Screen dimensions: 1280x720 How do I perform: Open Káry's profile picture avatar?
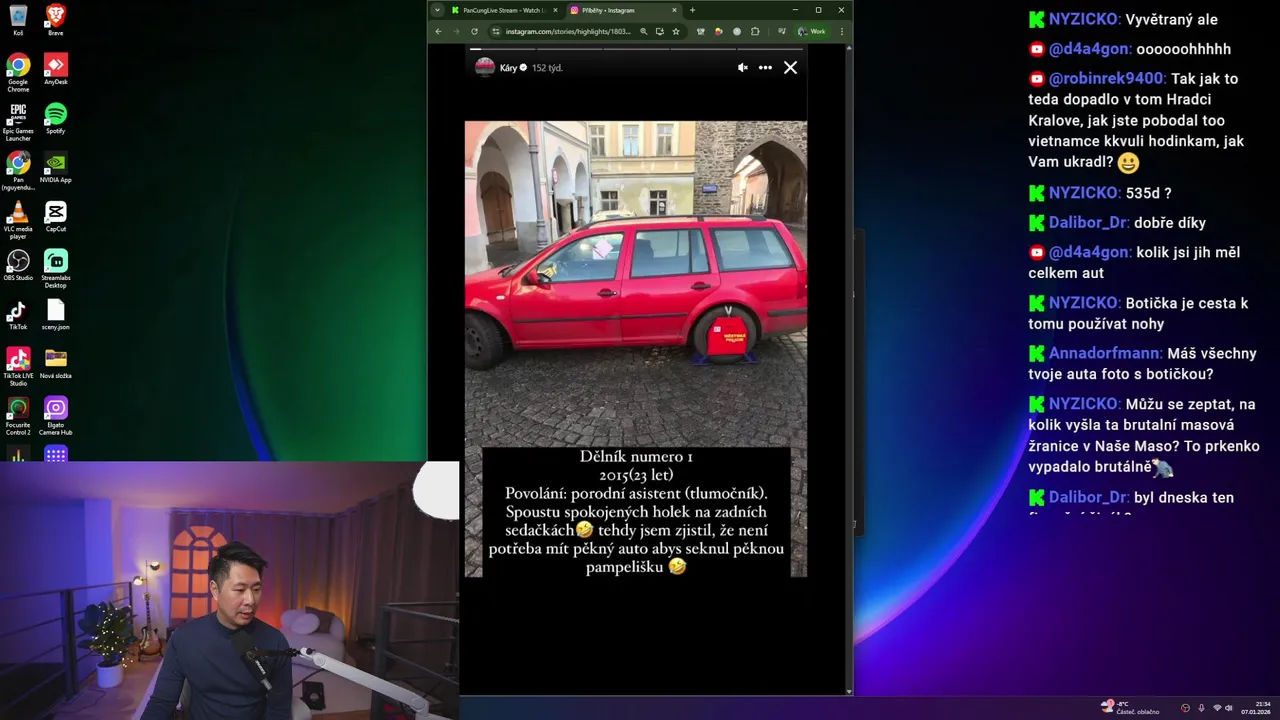click(484, 68)
